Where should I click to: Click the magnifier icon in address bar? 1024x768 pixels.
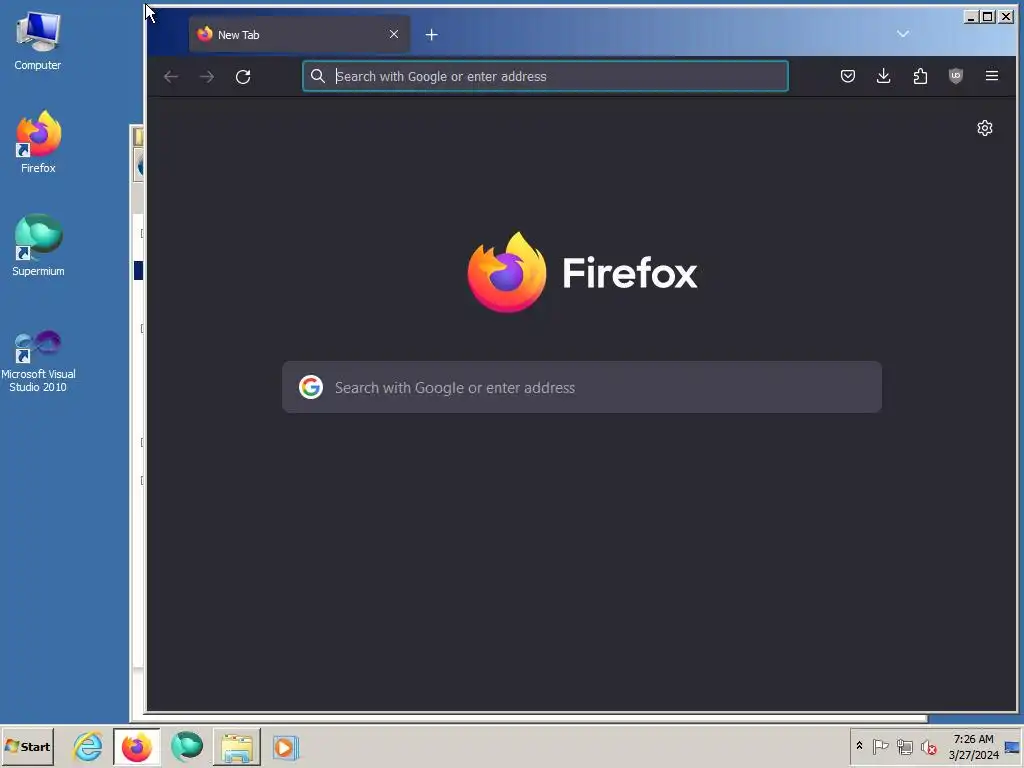[x=317, y=76]
